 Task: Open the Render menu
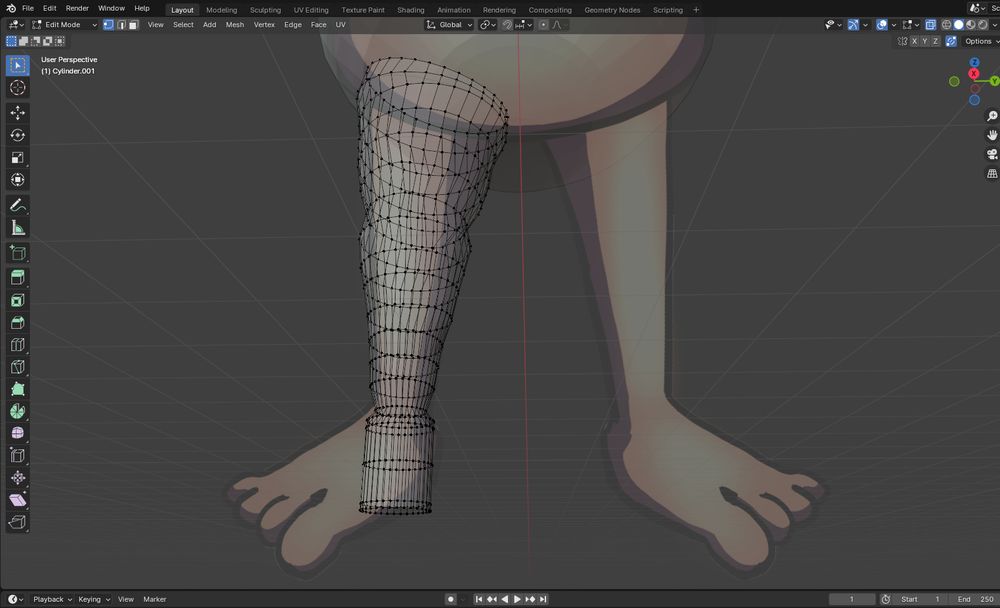(x=77, y=8)
